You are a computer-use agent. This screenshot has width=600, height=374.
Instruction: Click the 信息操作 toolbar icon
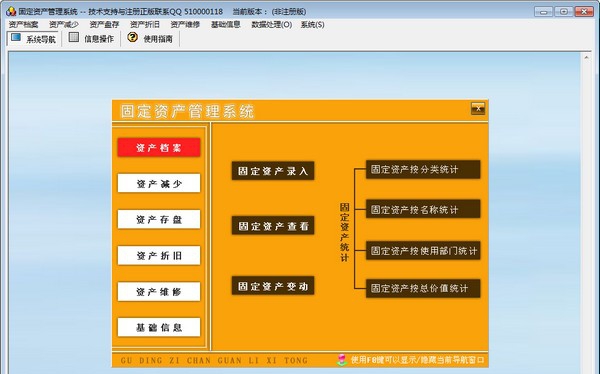pos(74,37)
